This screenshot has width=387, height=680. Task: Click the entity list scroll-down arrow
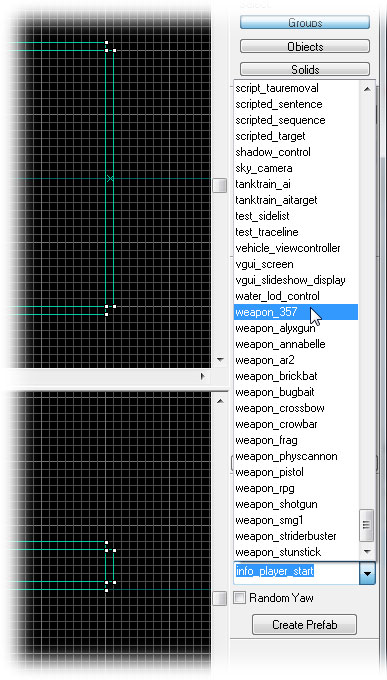click(367, 552)
